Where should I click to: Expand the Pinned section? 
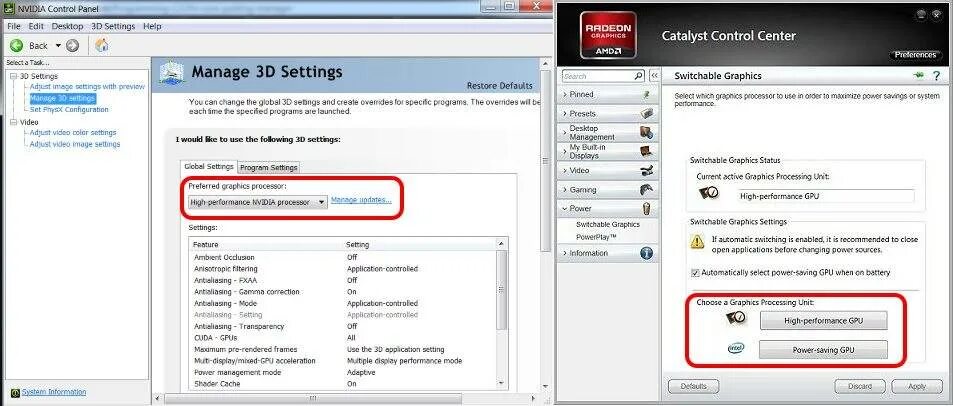click(x=609, y=95)
